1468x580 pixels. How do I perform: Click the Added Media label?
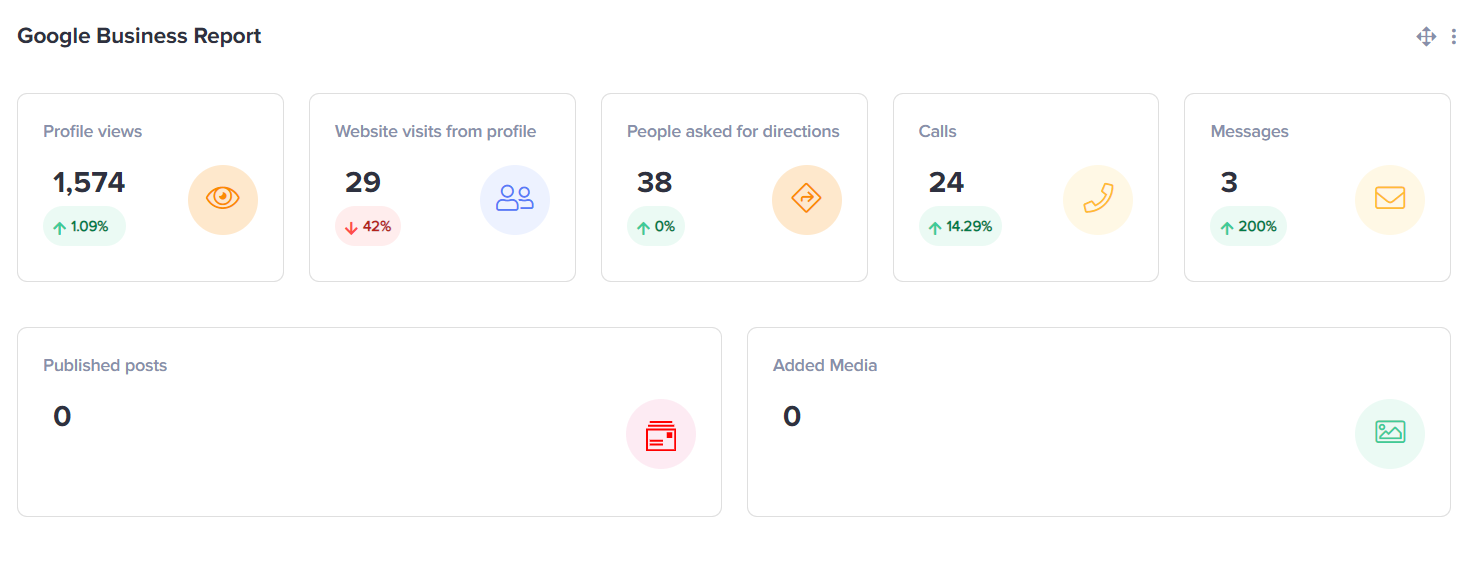[x=825, y=366]
